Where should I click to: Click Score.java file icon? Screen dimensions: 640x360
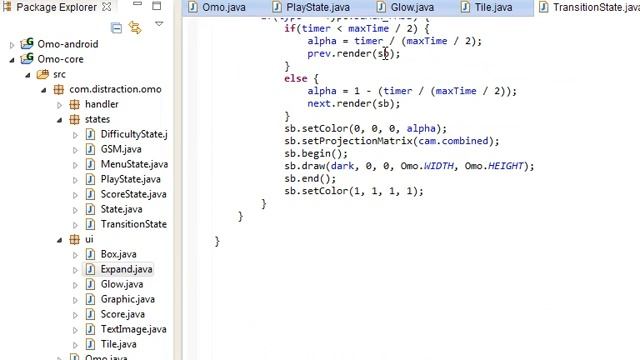pyautogui.click(x=90, y=314)
